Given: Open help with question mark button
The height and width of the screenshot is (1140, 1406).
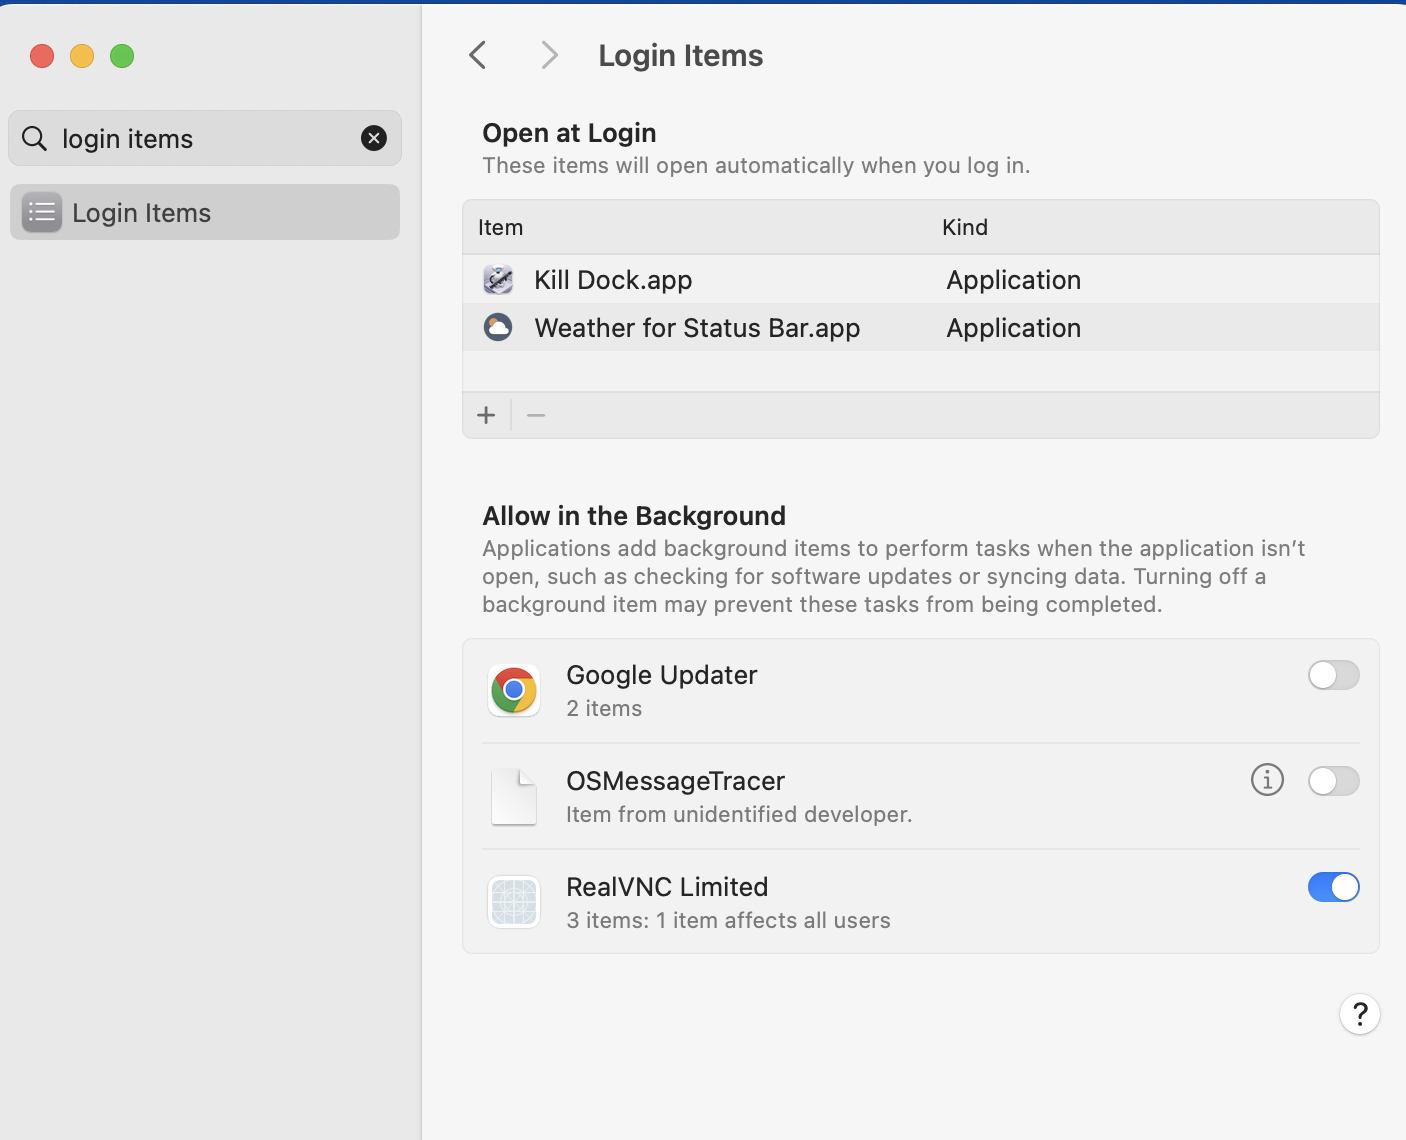Looking at the screenshot, I should pyautogui.click(x=1359, y=1014).
